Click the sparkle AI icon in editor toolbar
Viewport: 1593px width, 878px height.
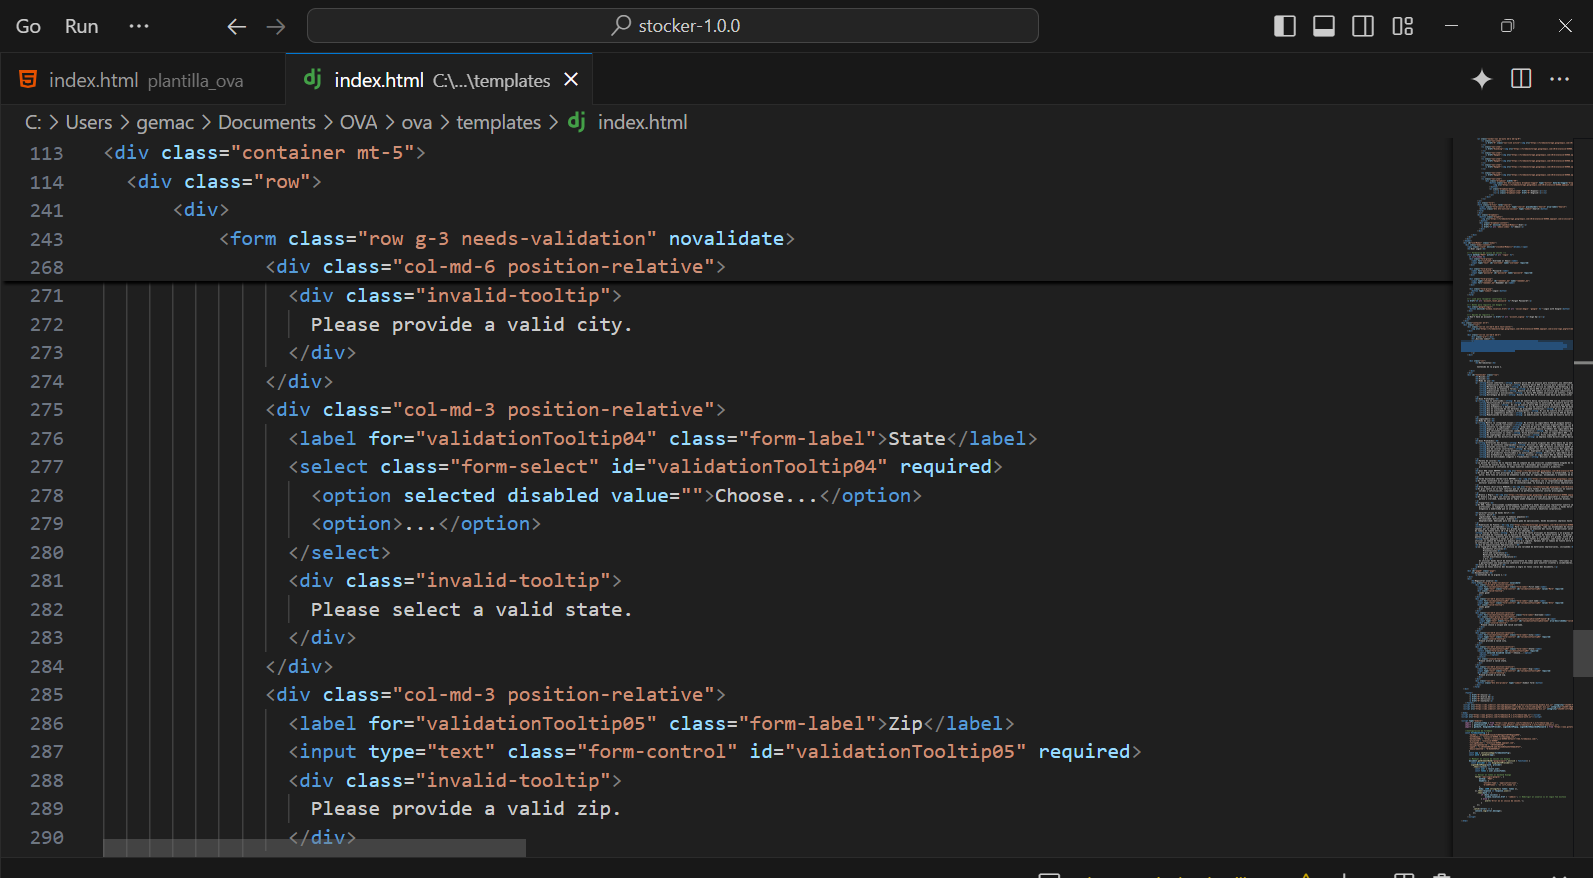(1482, 79)
